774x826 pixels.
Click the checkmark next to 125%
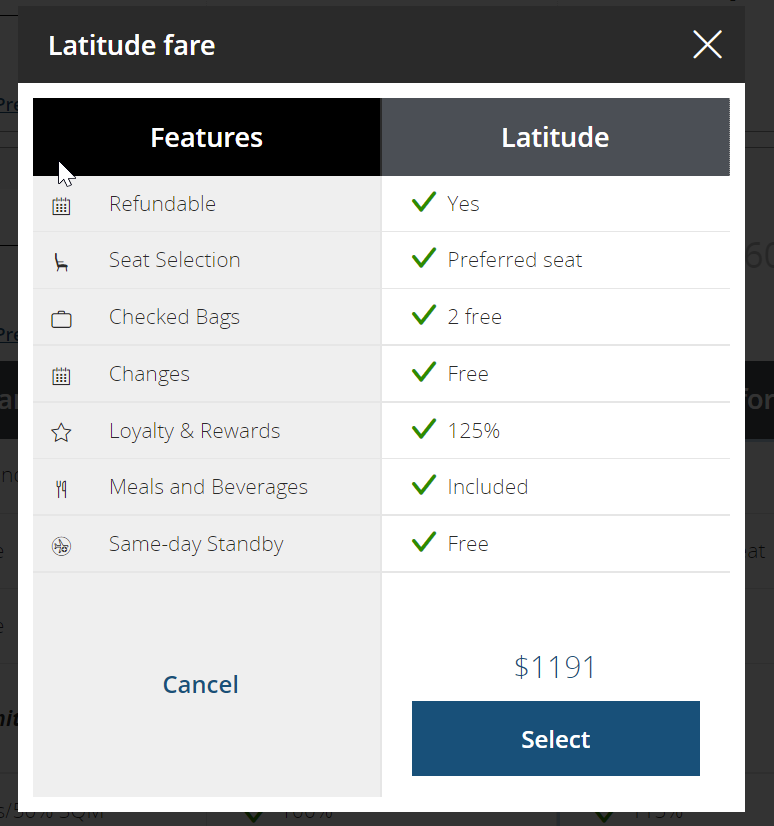tap(424, 429)
